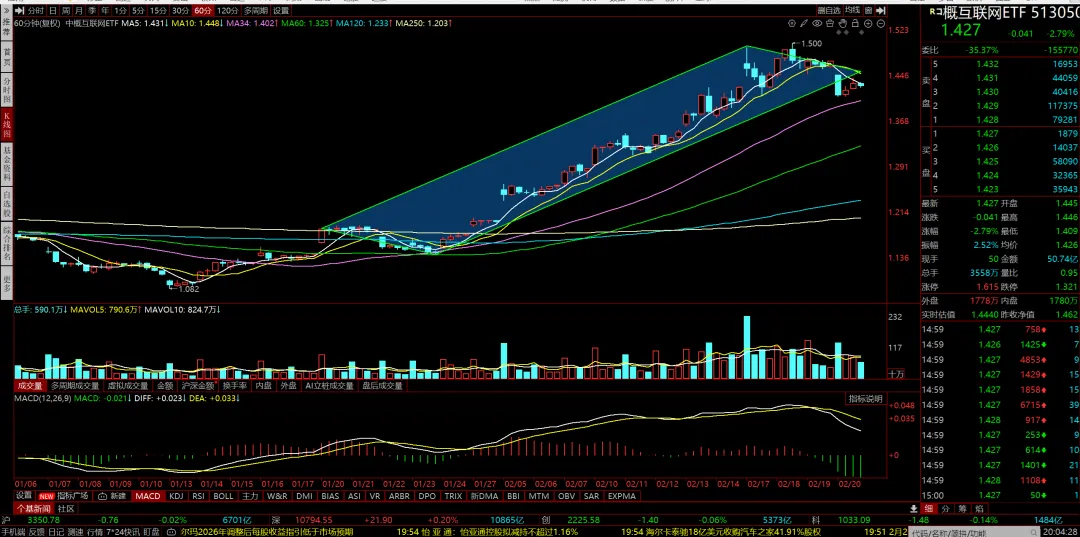Switch to the 月 monthly period
1080x537 pixels.
click(x=79, y=11)
